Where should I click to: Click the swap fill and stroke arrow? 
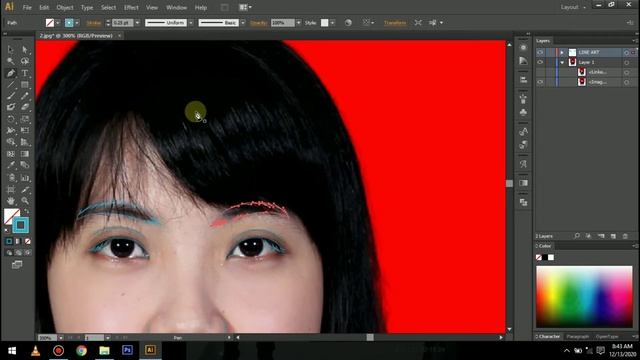(27, 211)
